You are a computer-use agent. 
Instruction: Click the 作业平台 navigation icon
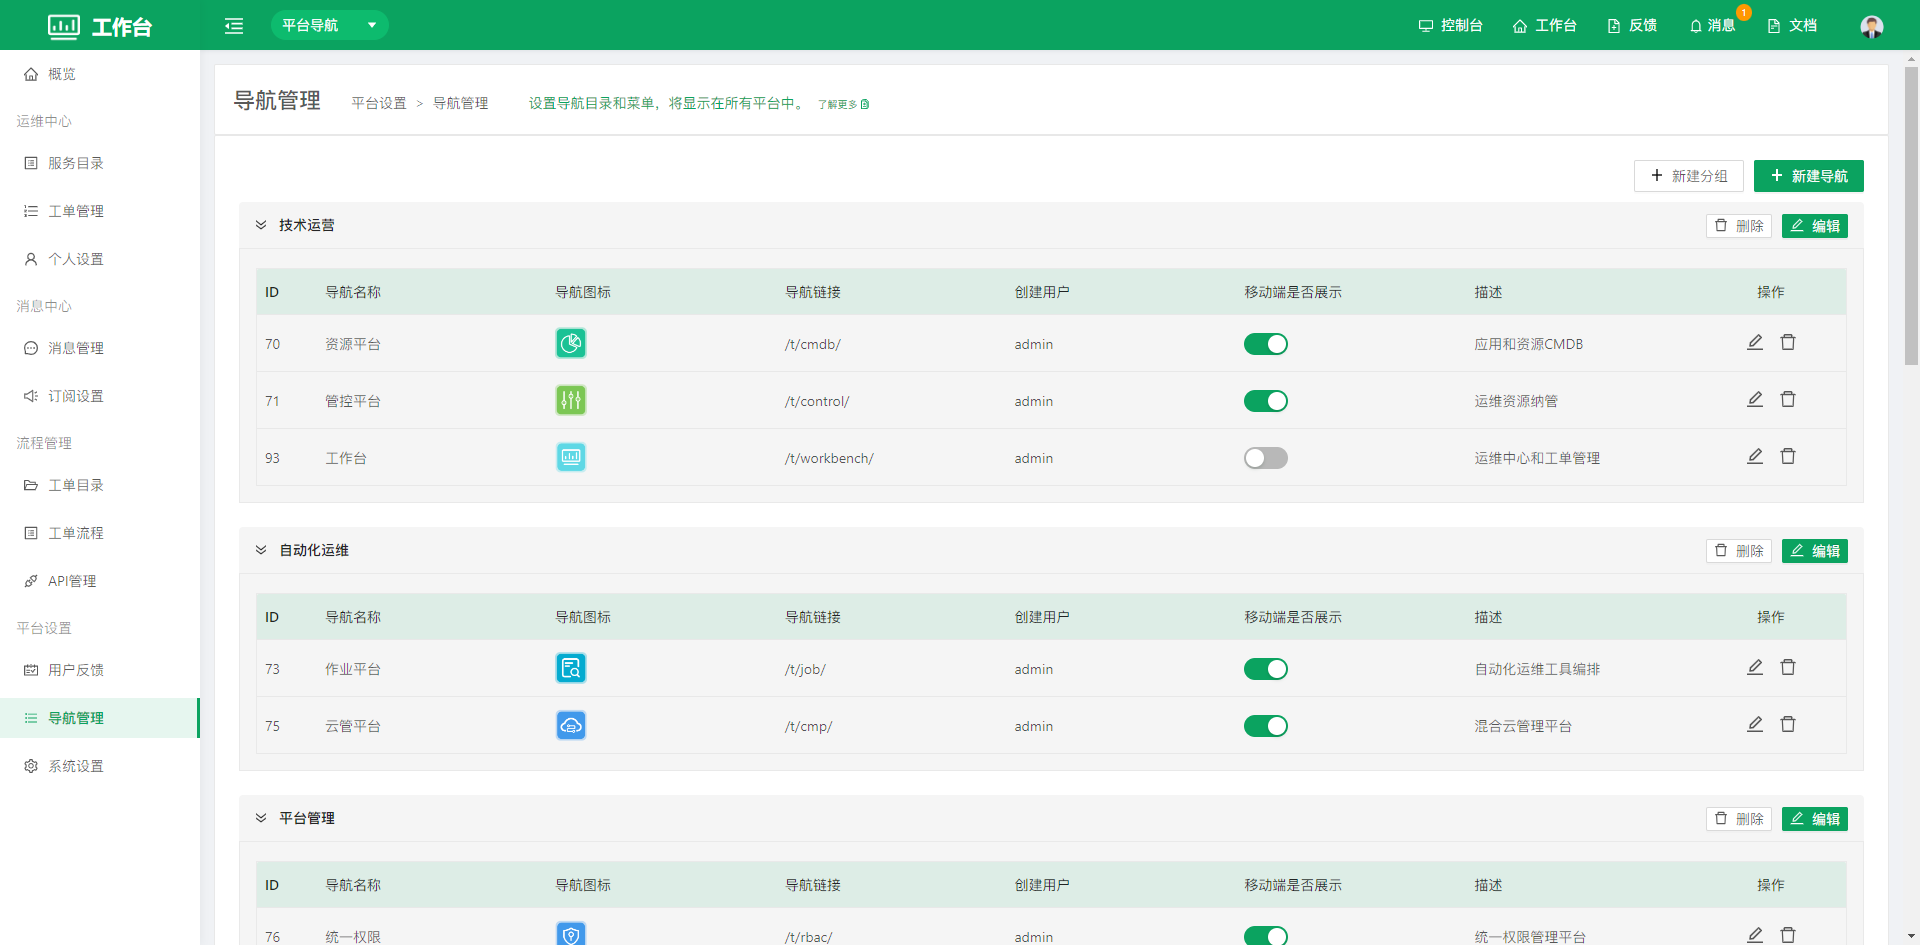point(571,669)
